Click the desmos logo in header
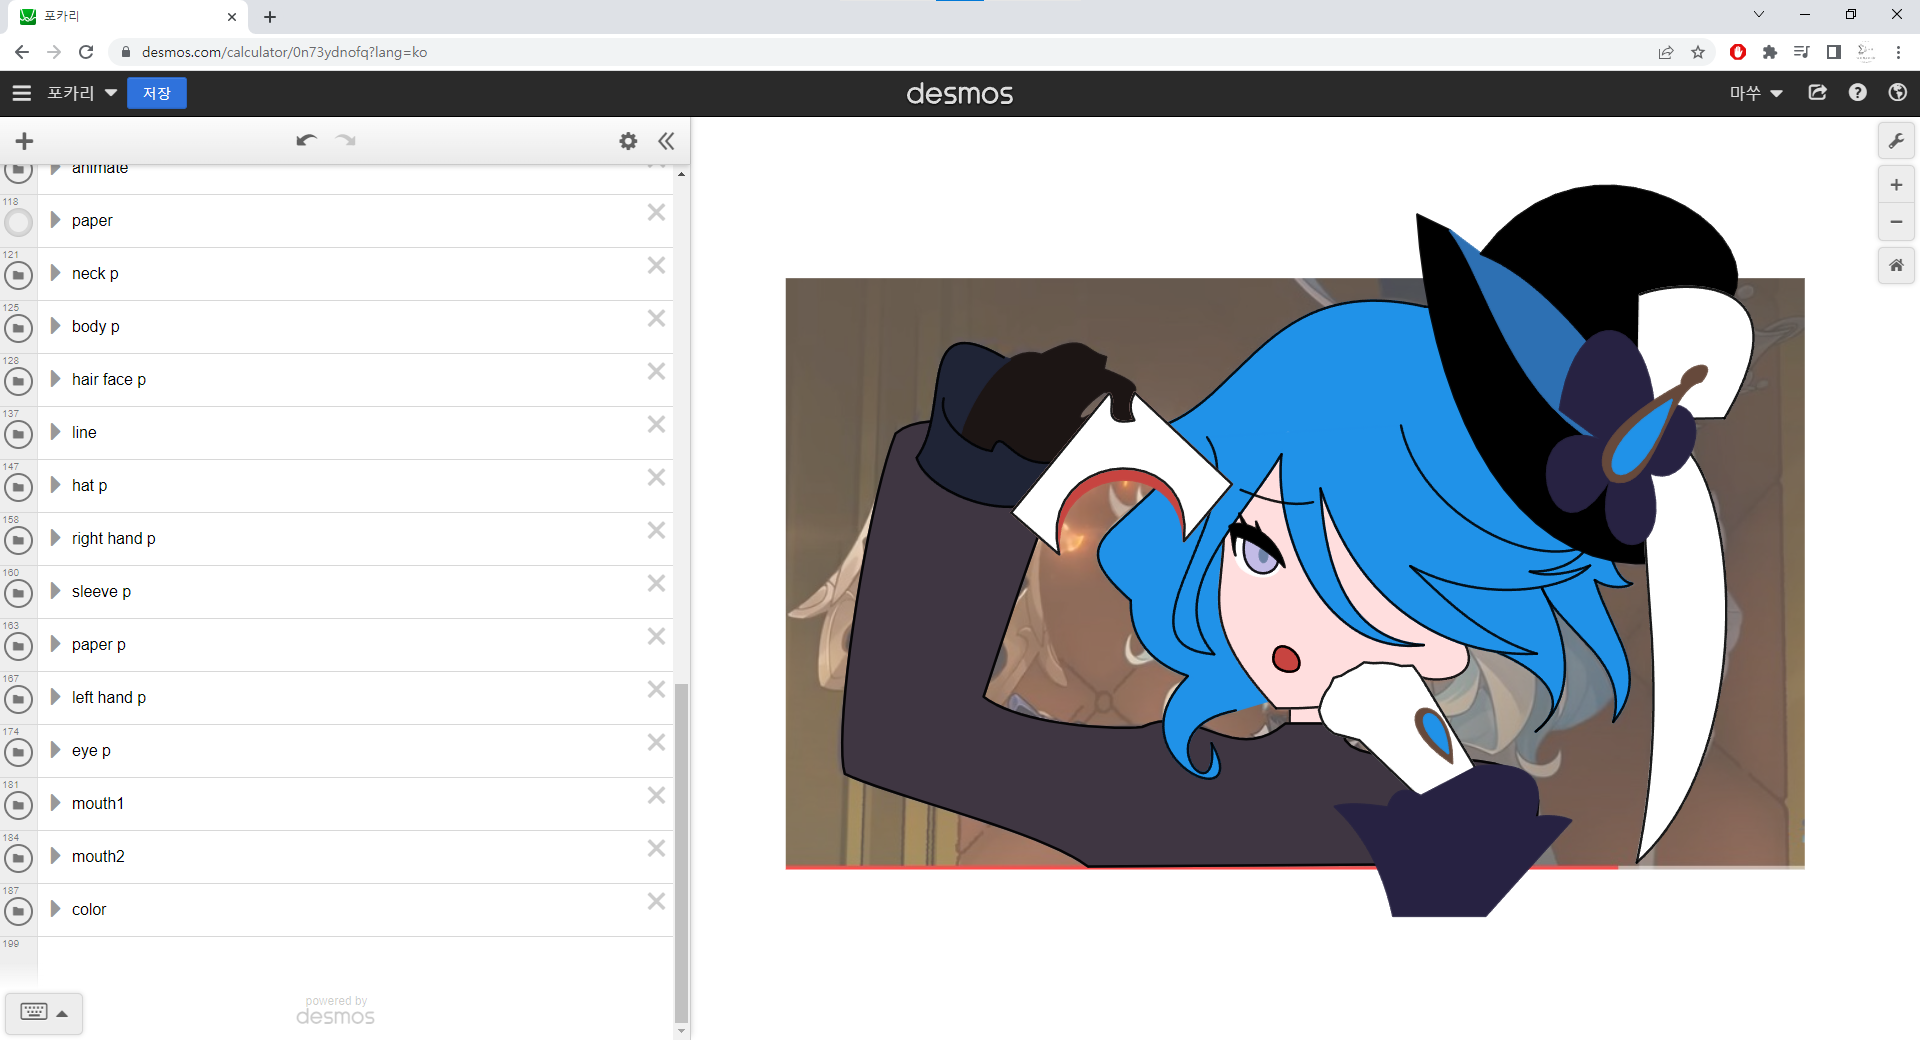The image size is (1920, 1040). [x=960, y=94]
